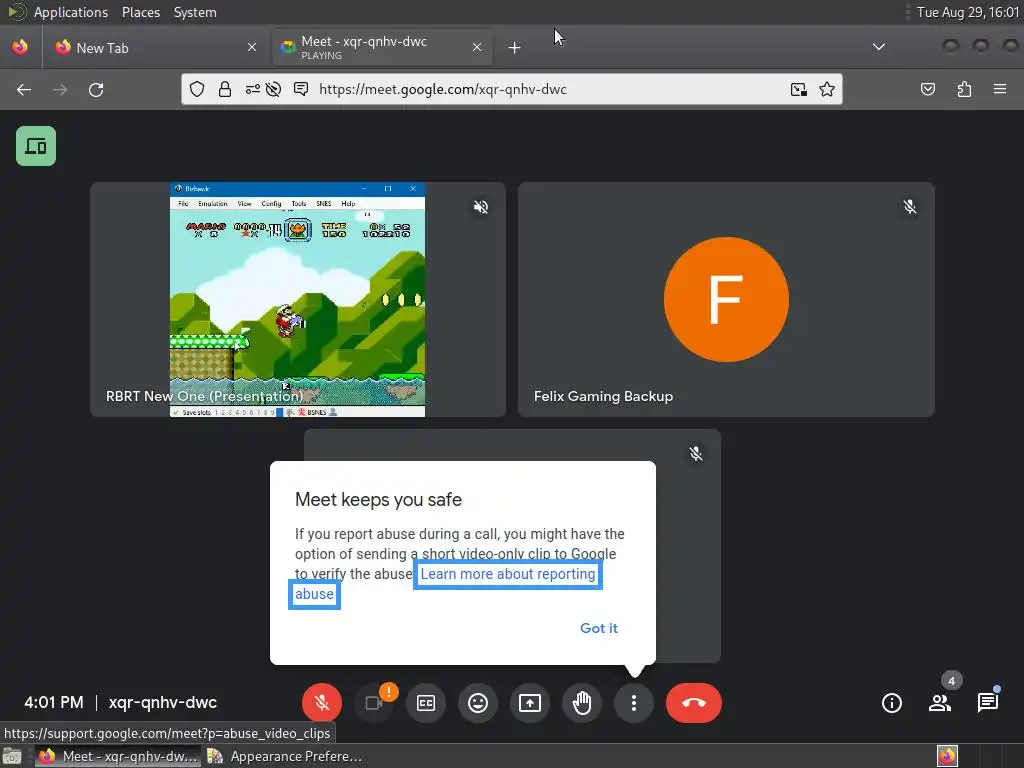
Task: Leave the call with red hang-up button
Action: point(694,703)
